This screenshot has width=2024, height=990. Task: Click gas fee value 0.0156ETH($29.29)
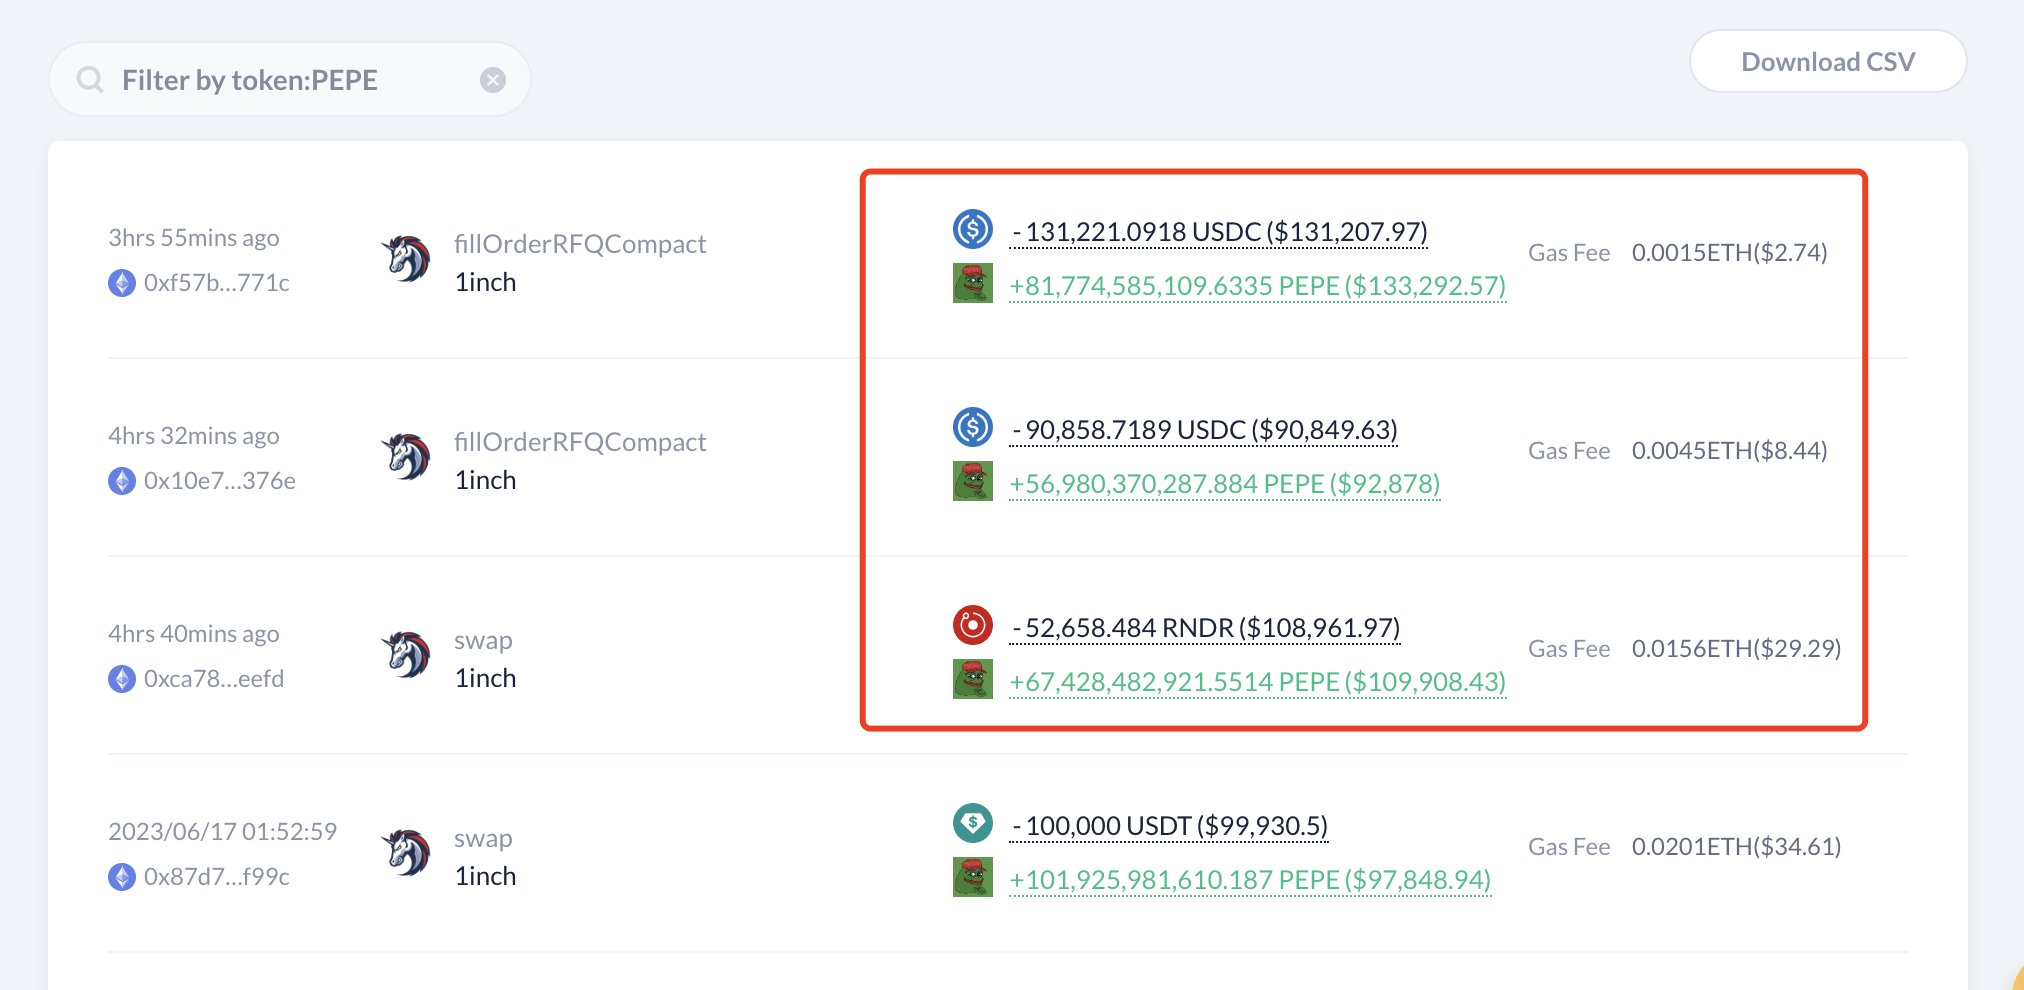click(x=1737, y=649)
